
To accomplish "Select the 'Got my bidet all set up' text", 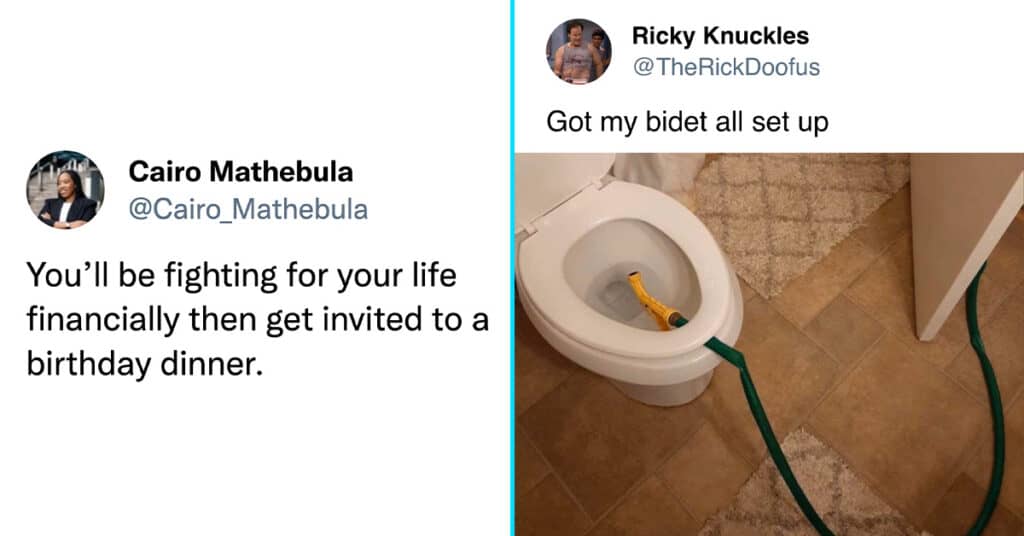I will click(687, 122).
